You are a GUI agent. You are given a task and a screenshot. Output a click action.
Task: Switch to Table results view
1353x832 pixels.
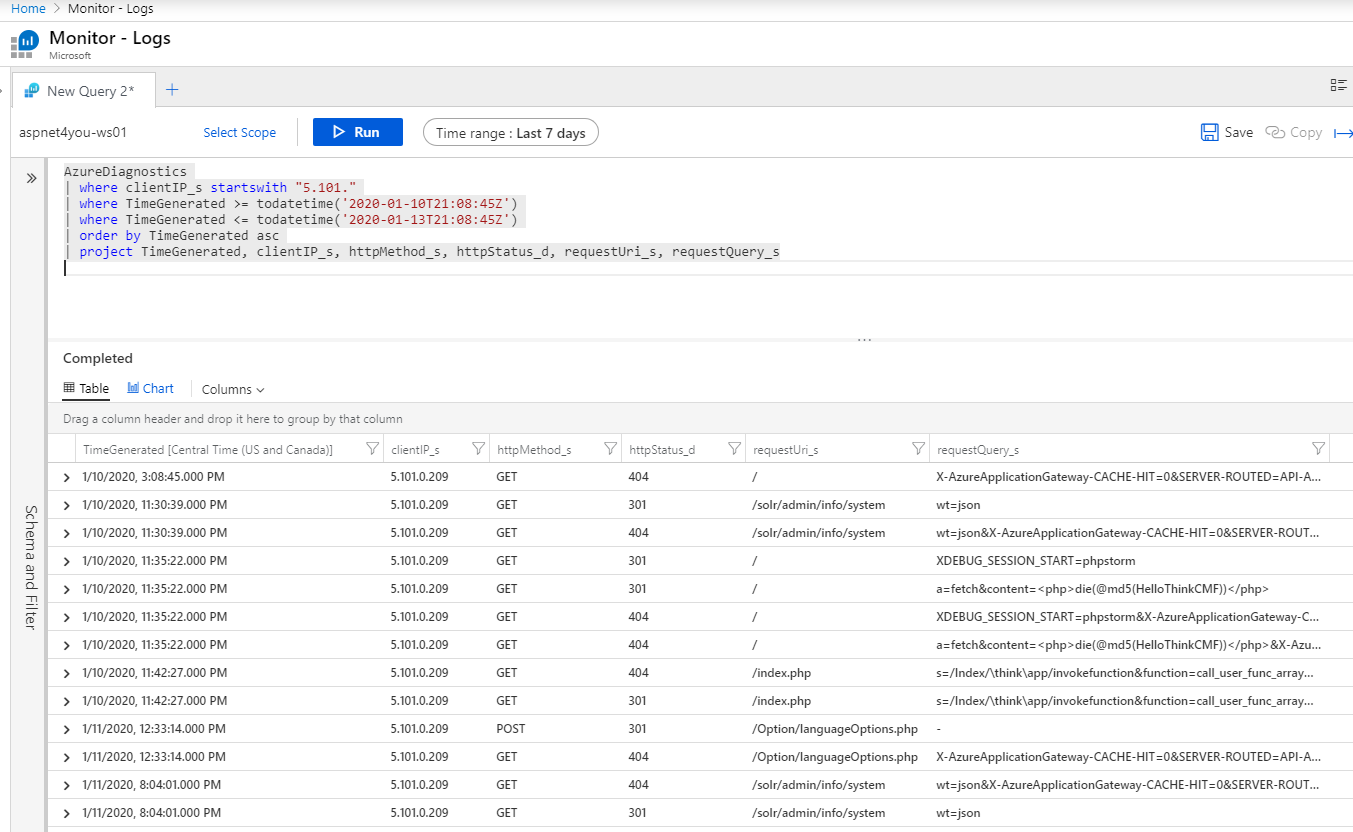tap(86, 389)
